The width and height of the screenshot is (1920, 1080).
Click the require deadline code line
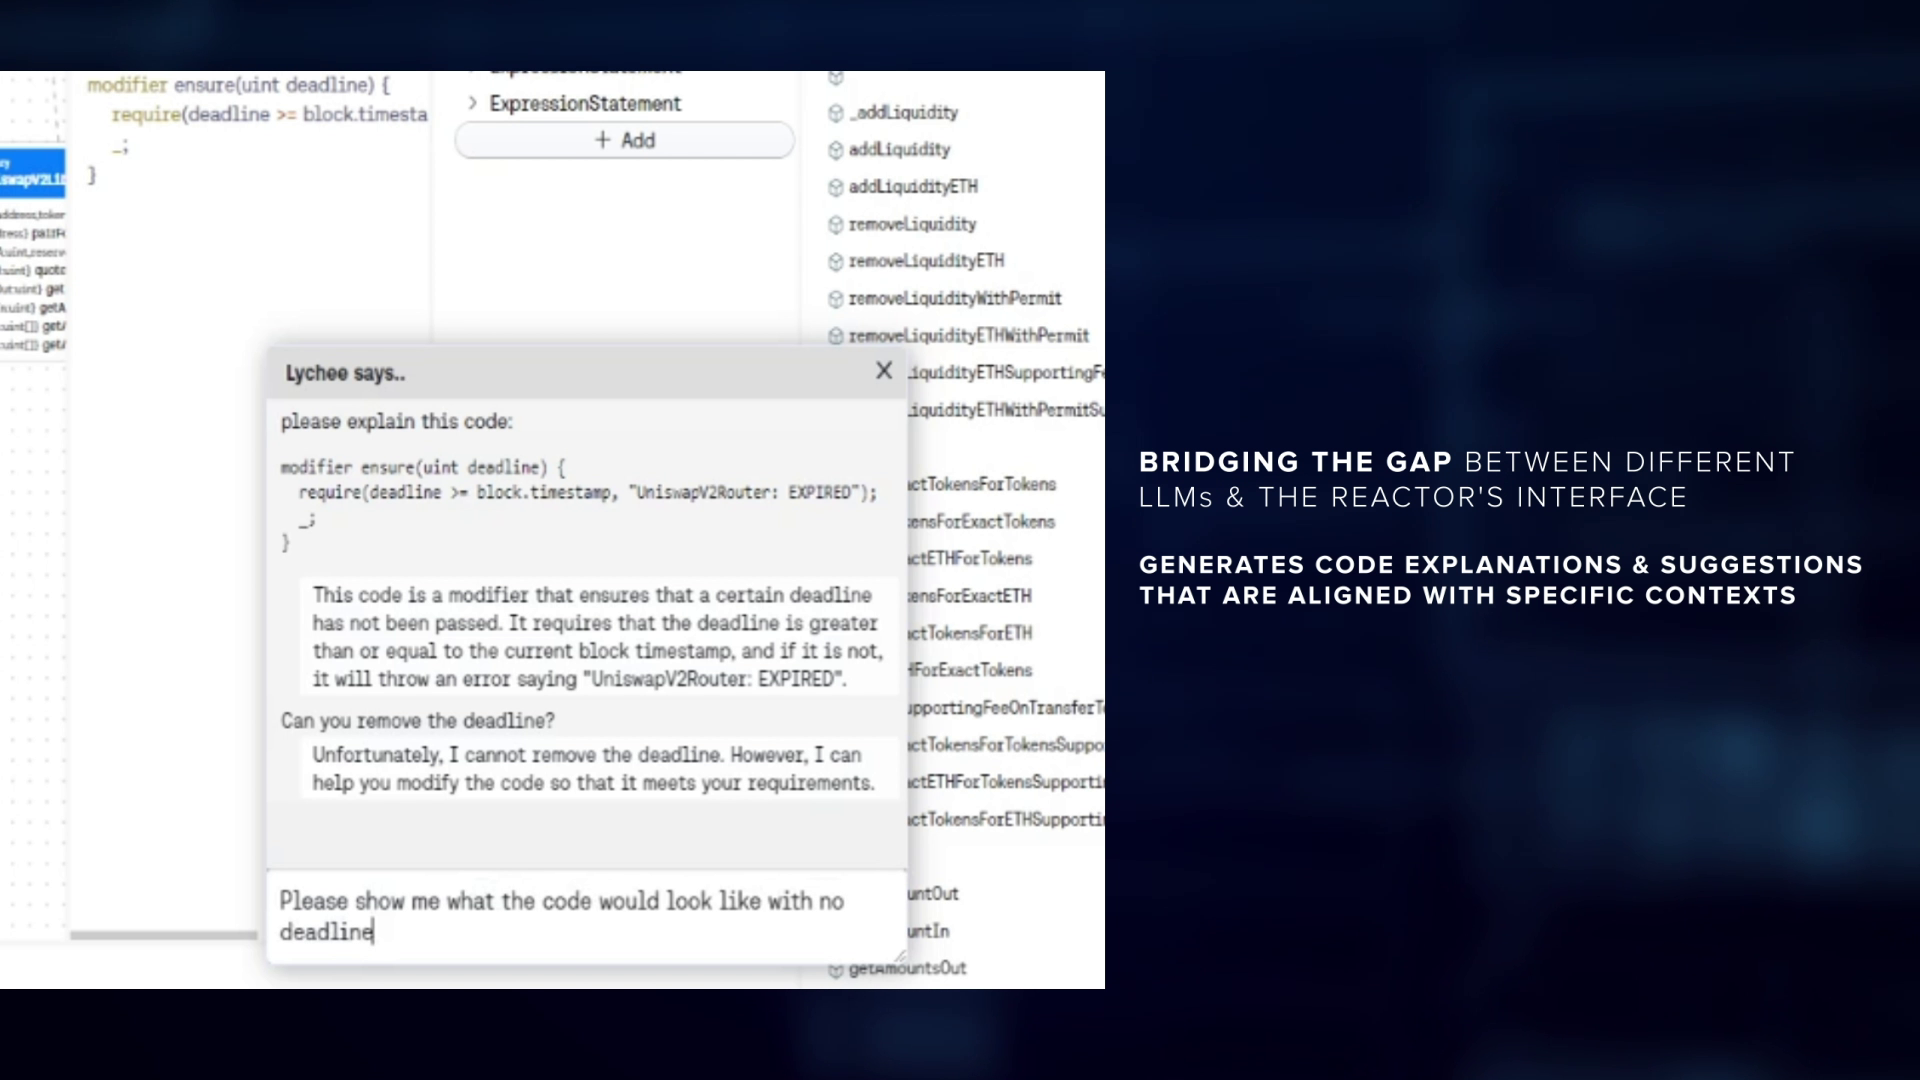pyautogui.click(x=270, y=115)
